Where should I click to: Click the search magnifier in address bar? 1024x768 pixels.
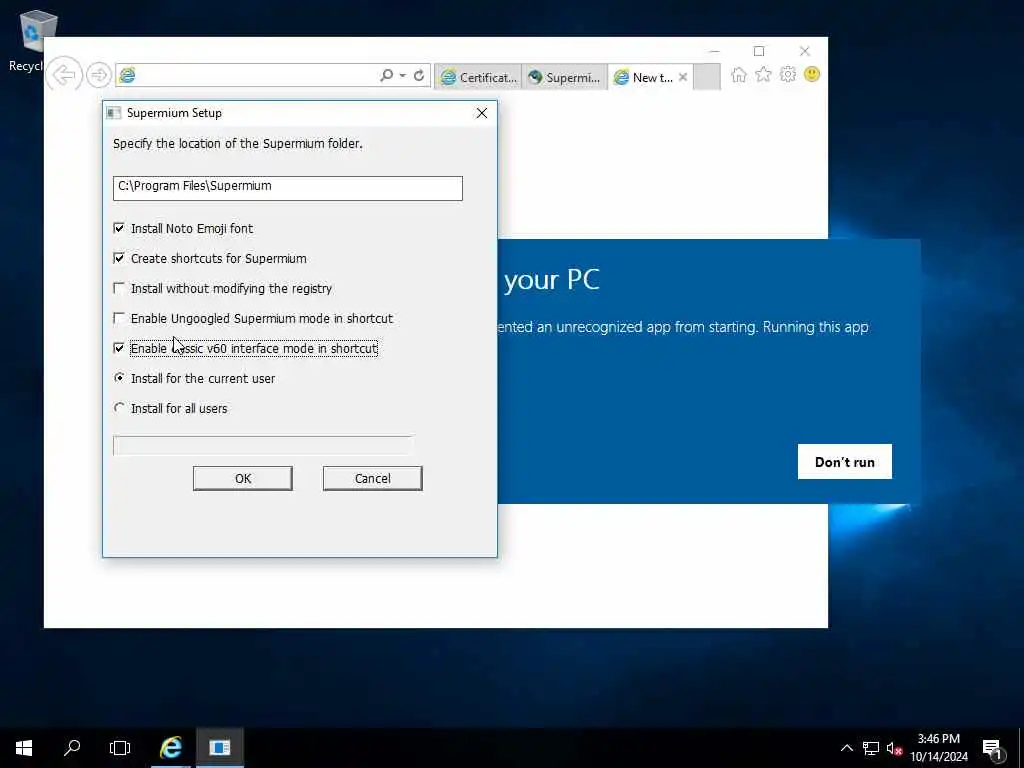click(387, 76)
